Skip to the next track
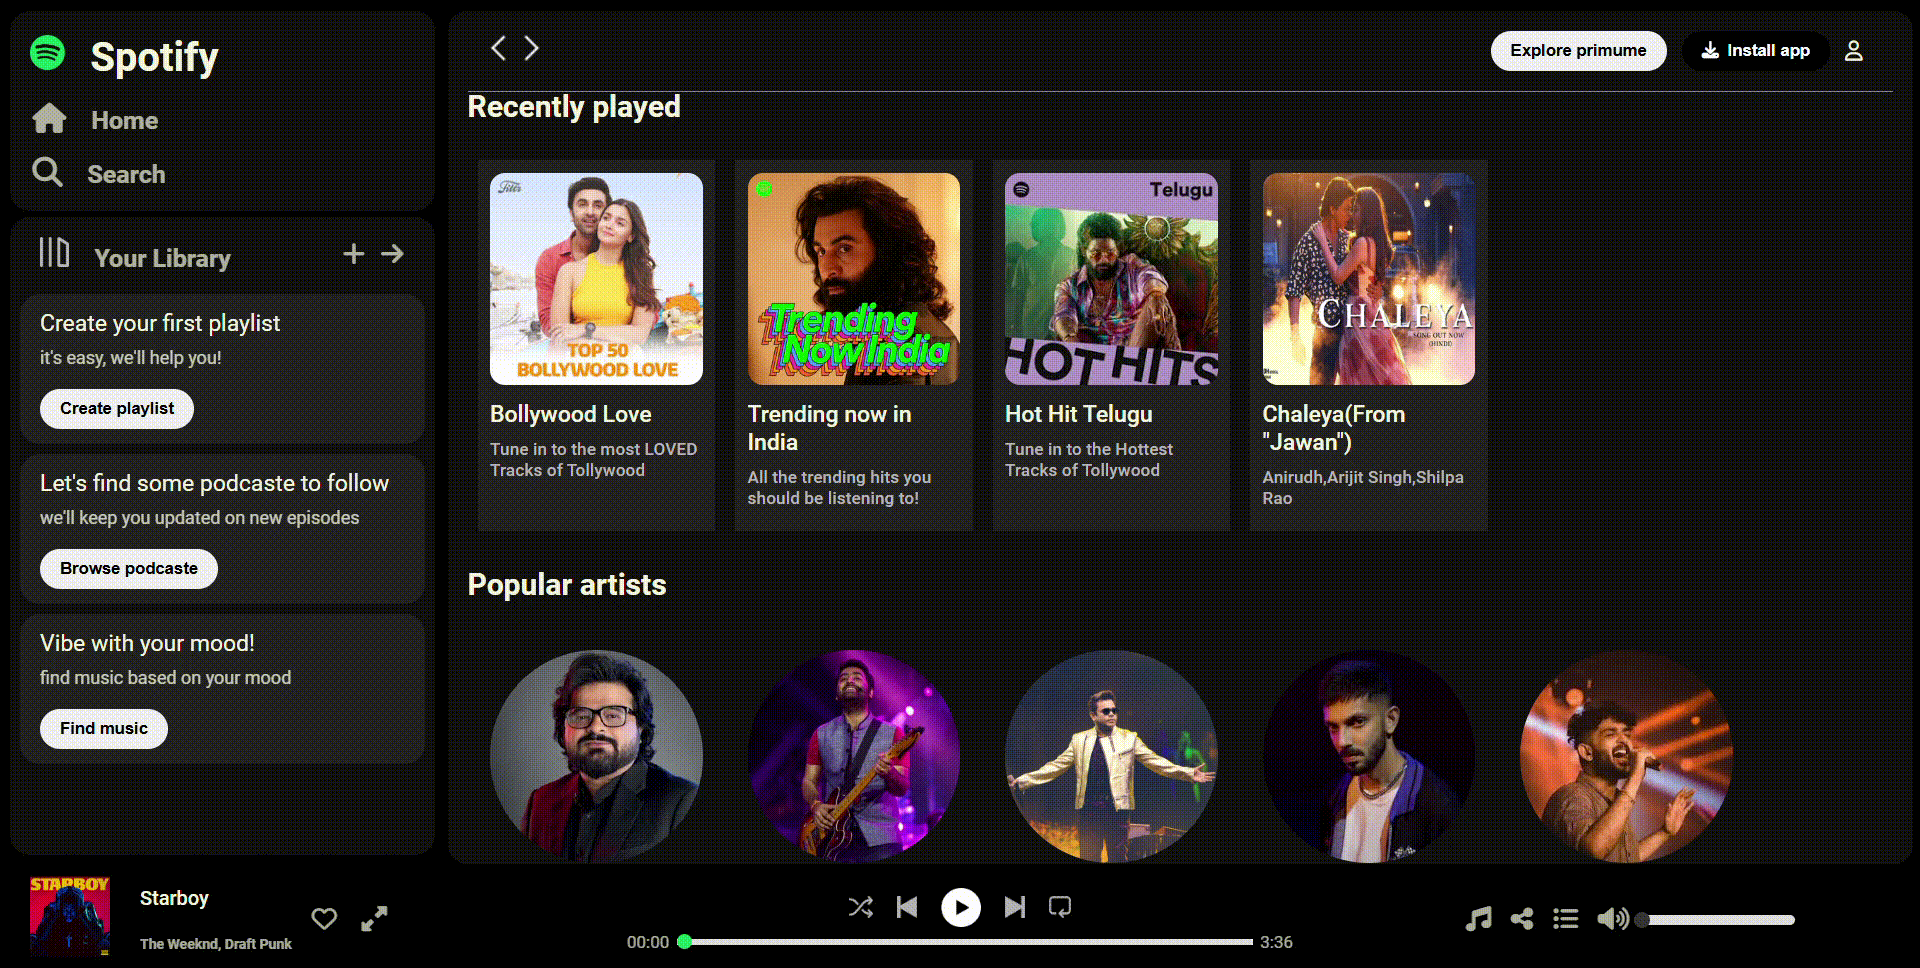This screenshot has width=1920, height=968. (x=1015, y=907)
